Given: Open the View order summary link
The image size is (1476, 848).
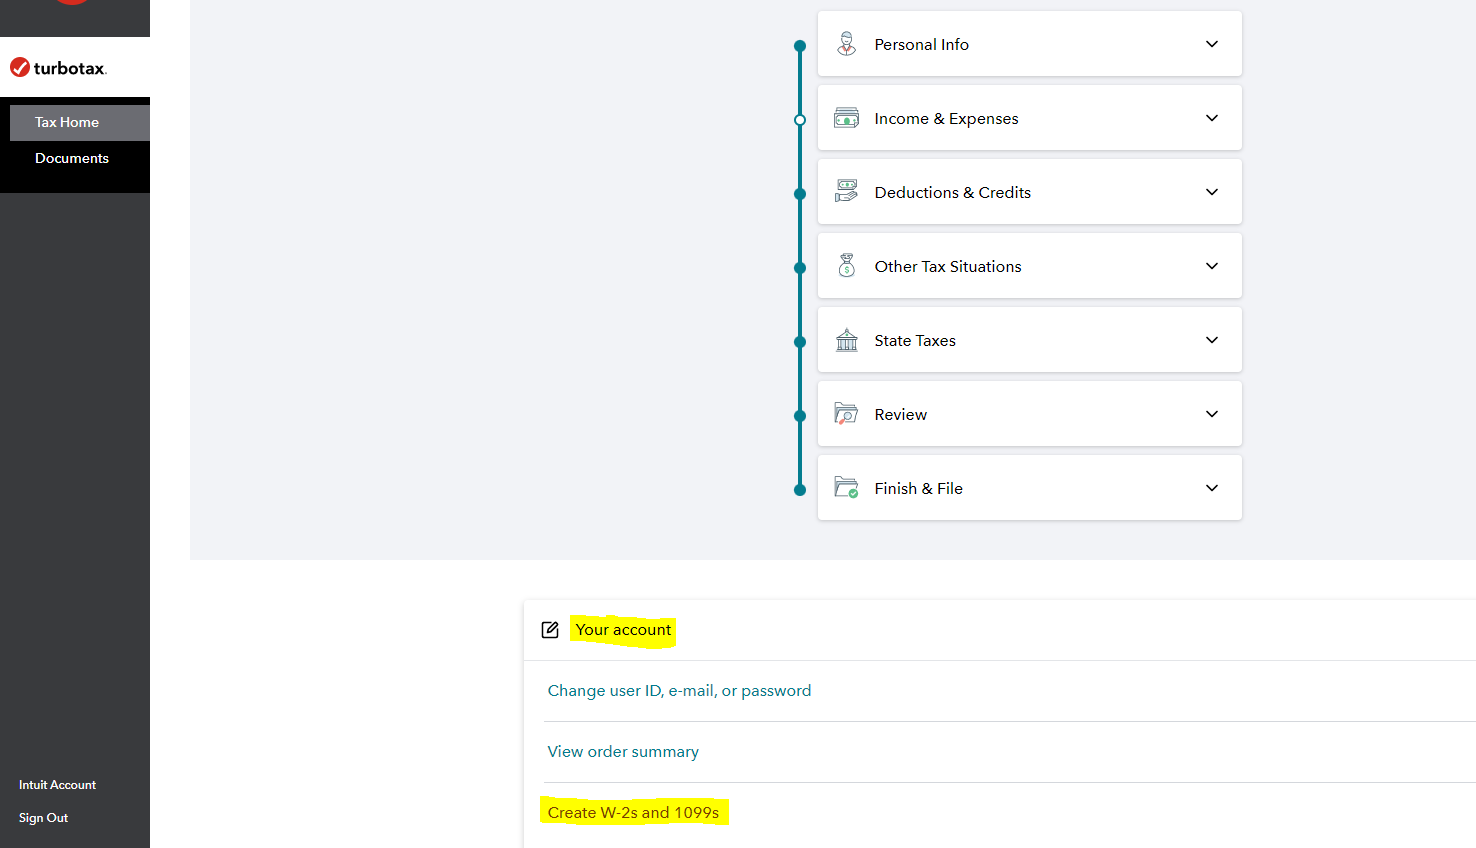Looking at the screenshot, I should coord(623,752).
